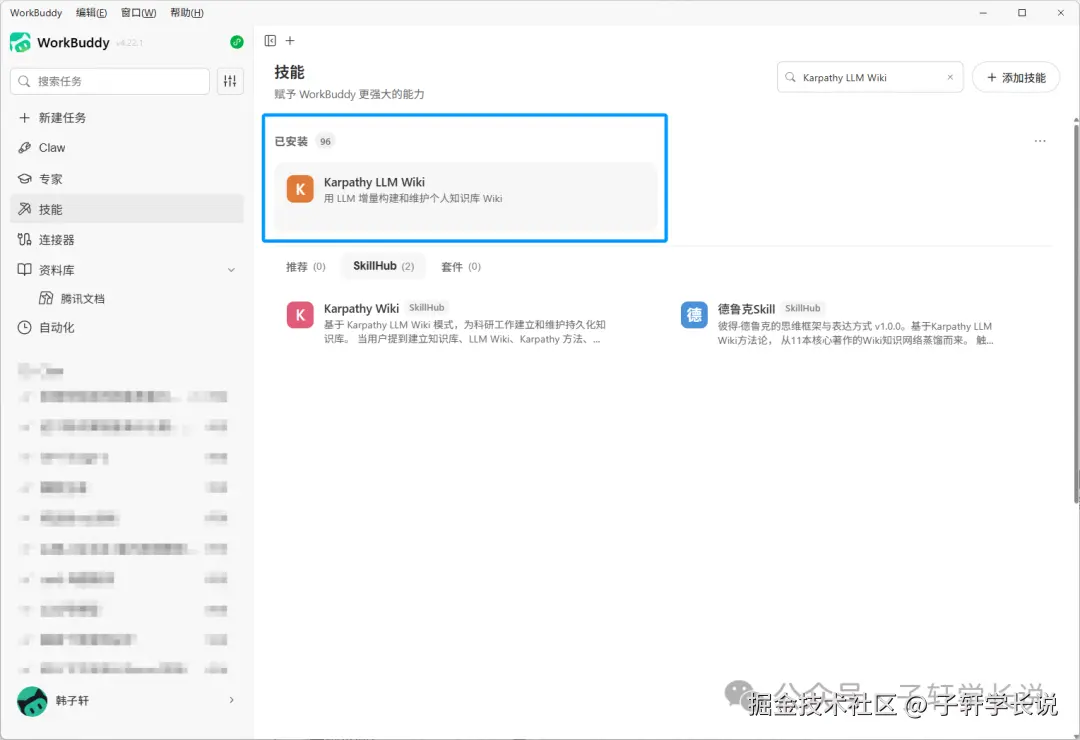Viewport: 1080px width, 740px height.
Task: Click the 已安装 heading text
Action: click(x=291, y=141)
